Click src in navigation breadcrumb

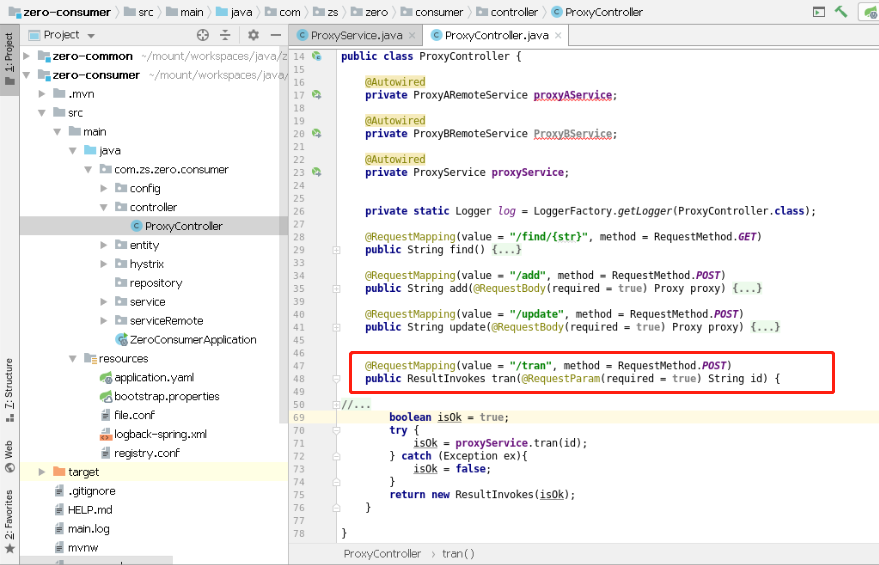(138, 12)
